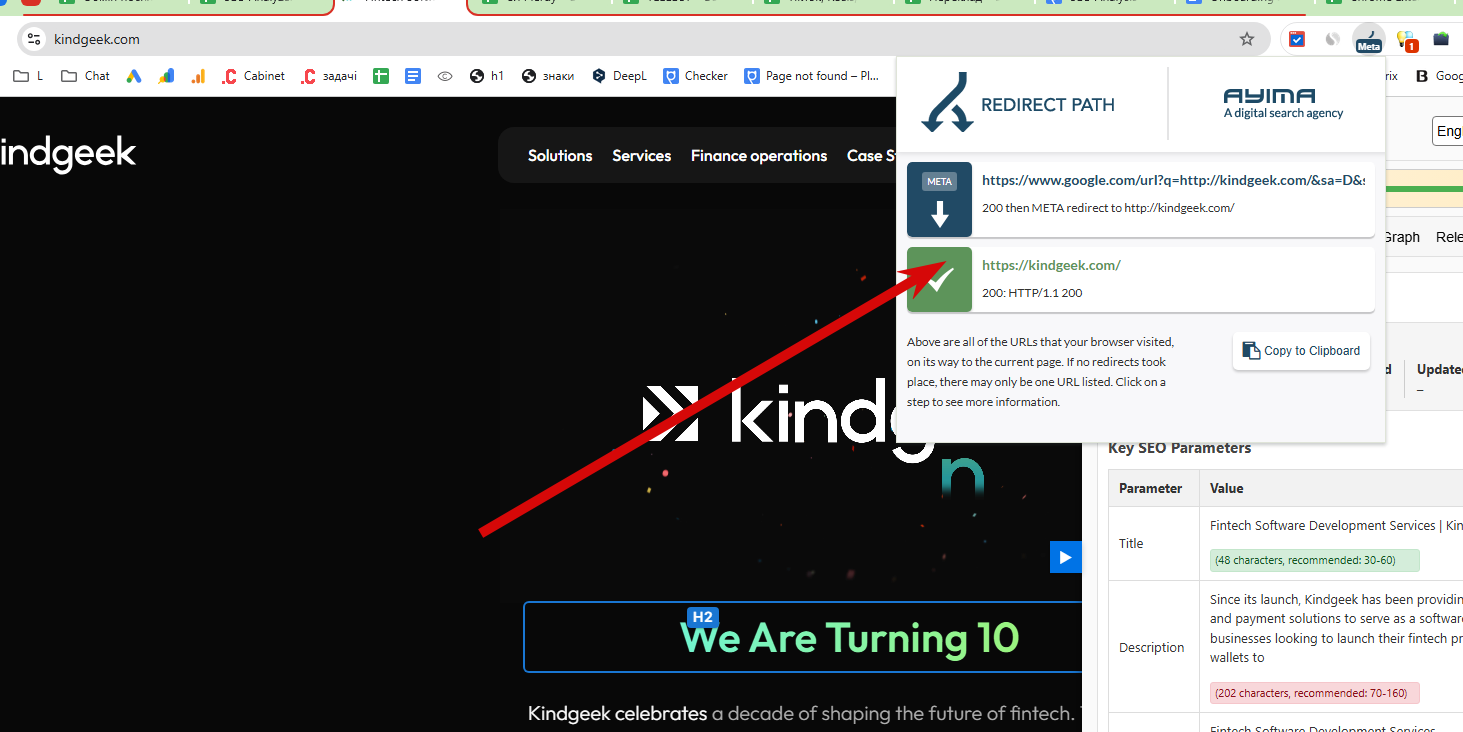Click the green checkmark 200 status icon
1463x732 pixels.
(939, 280)
